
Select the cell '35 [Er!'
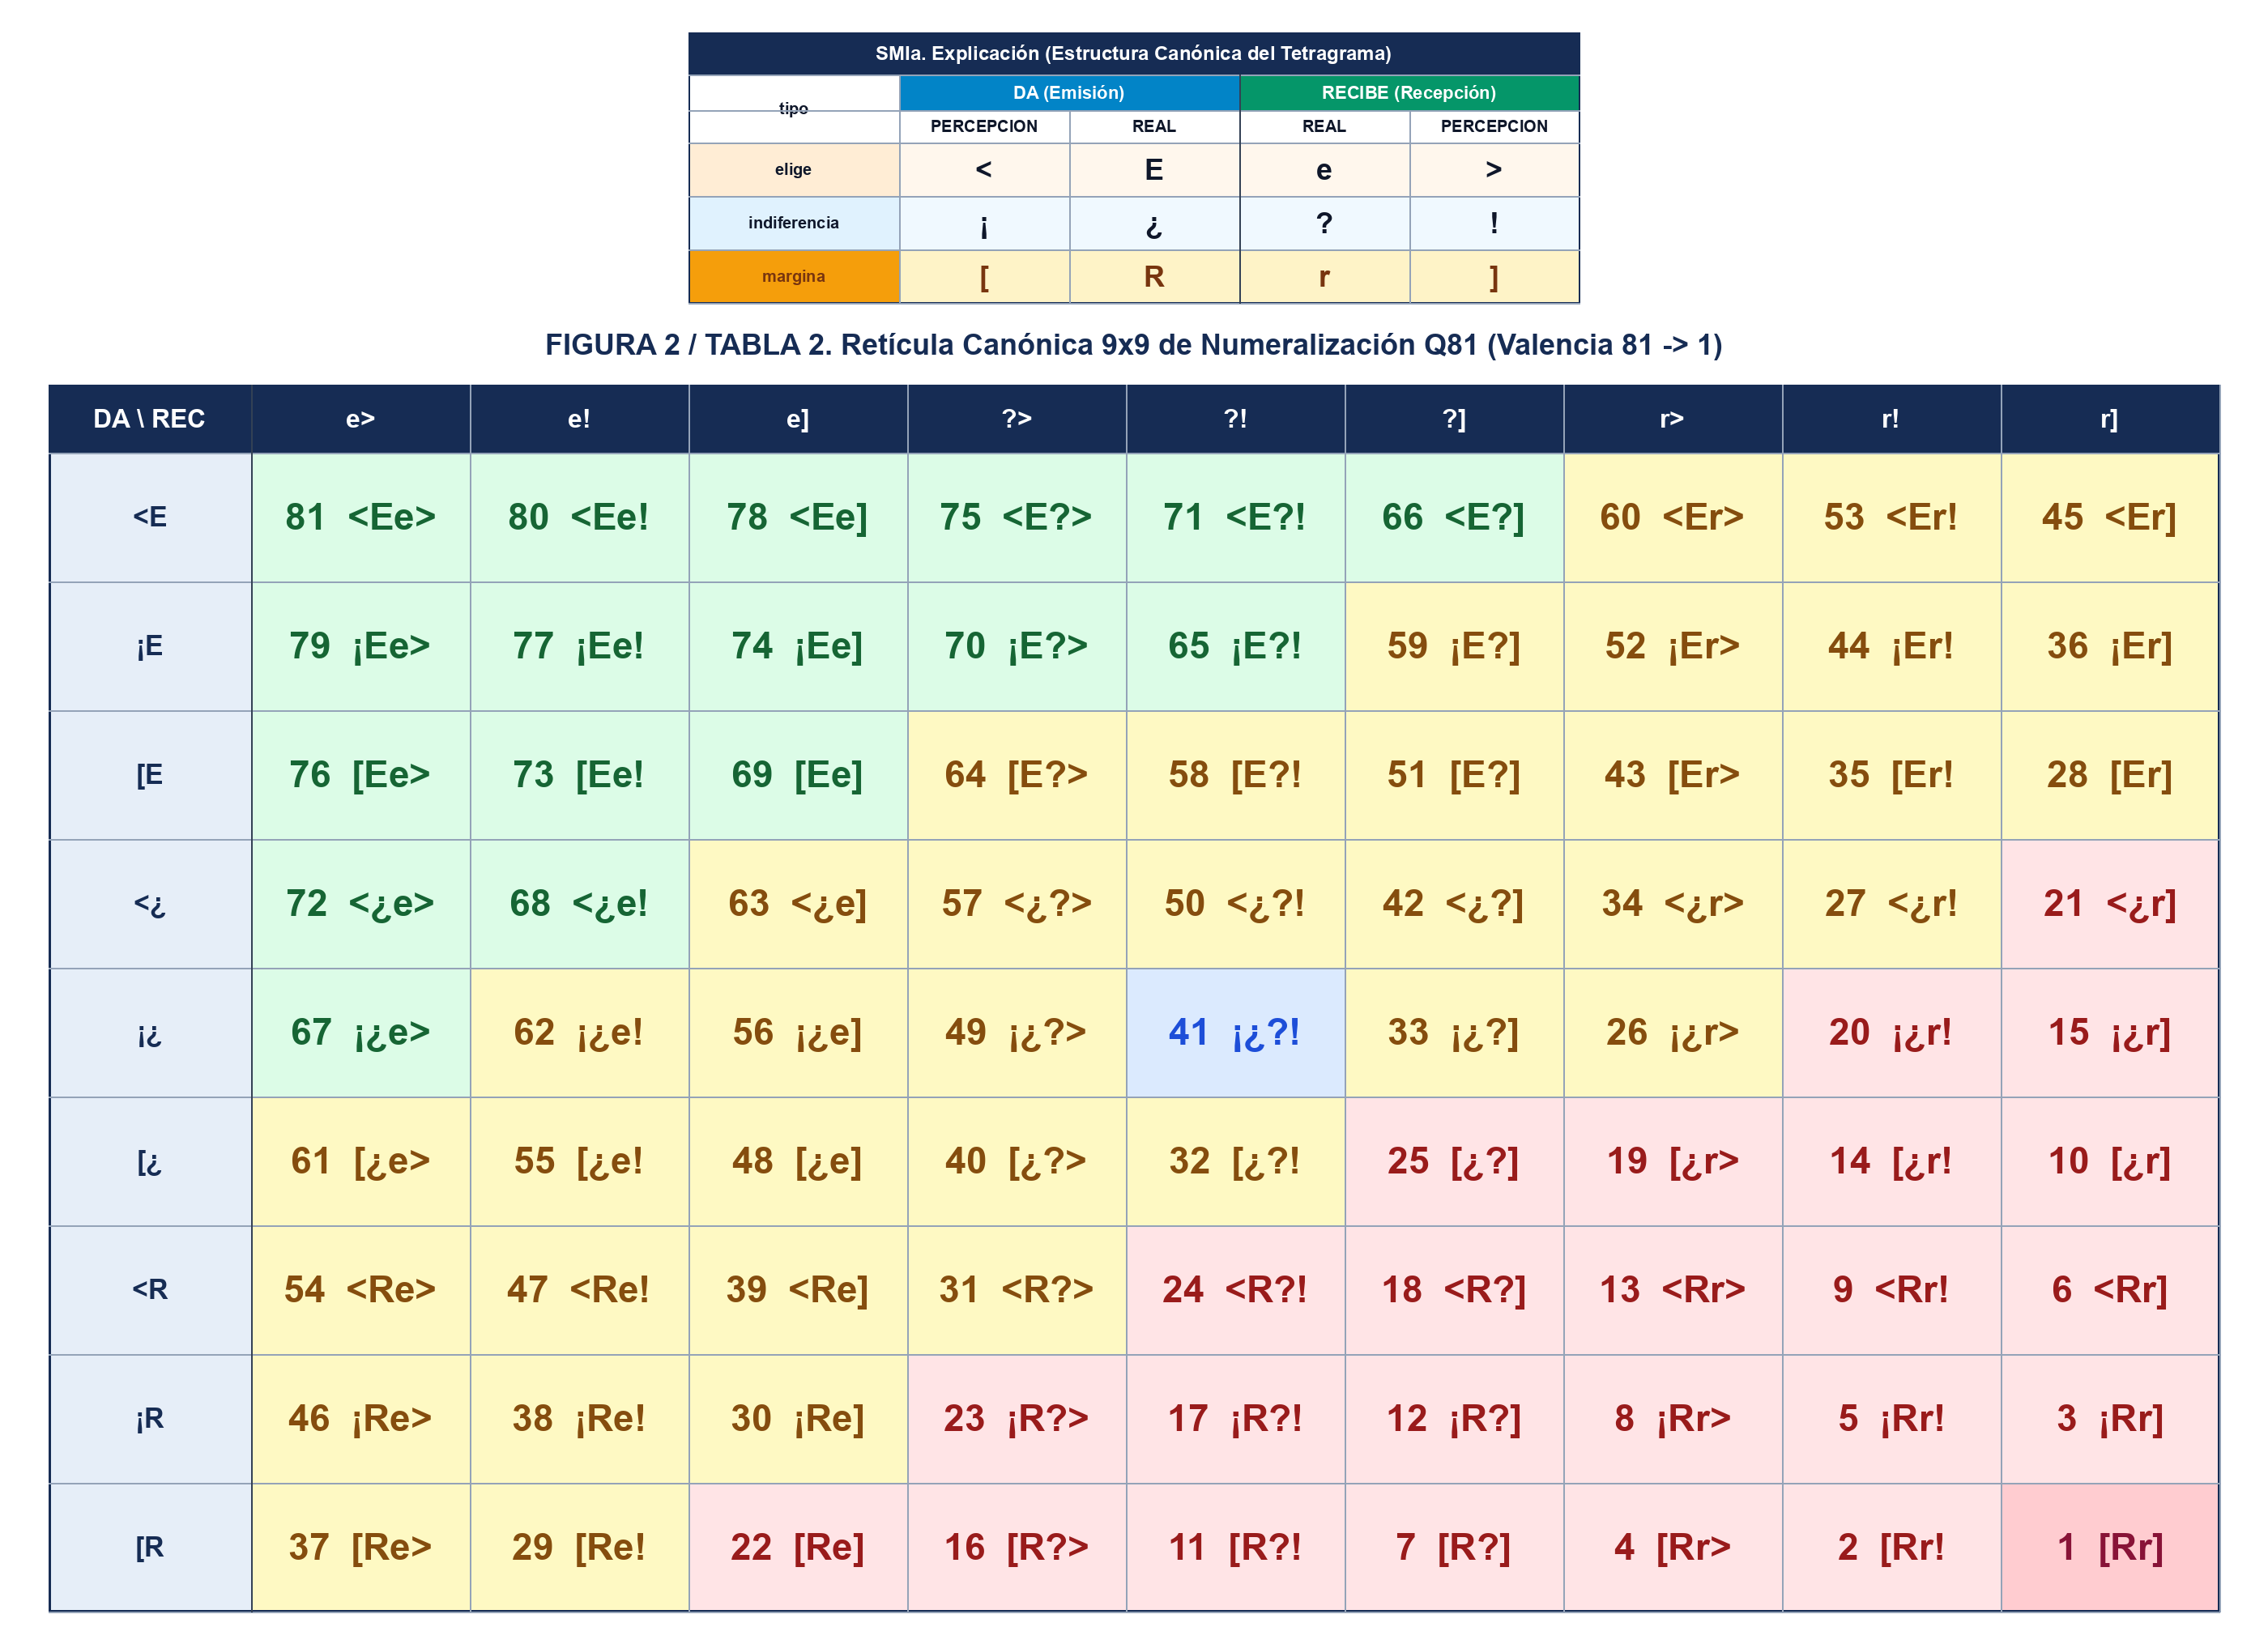click(1891, 775)
